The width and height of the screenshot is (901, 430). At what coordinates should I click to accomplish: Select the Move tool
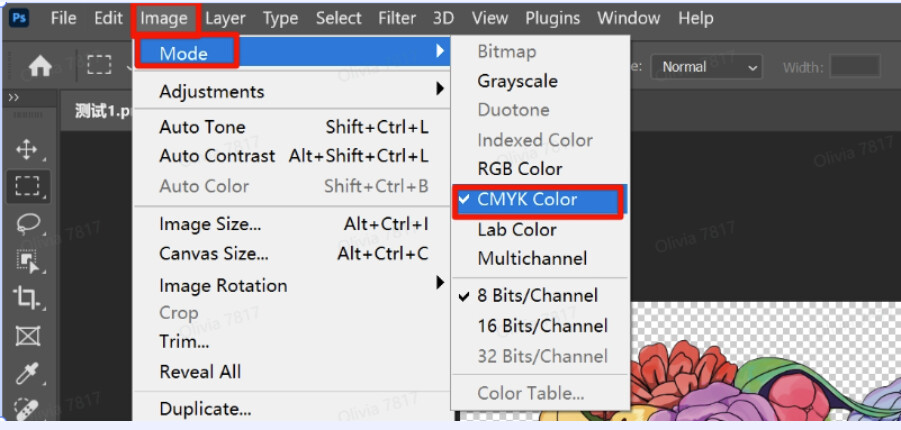coord(26,150)
